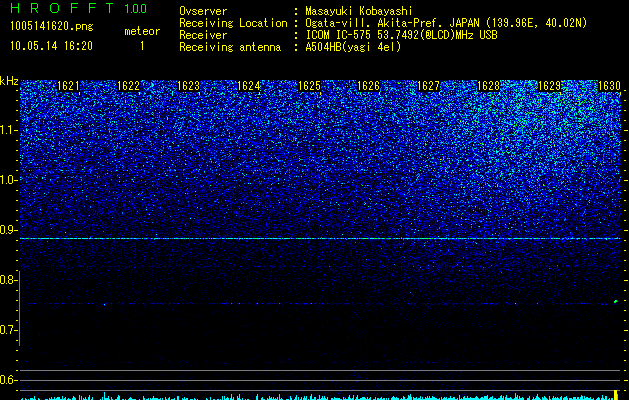Click the observer name Masayuki Kobayashi
Screen dimensions: 629x400
[x=359, y=12]
